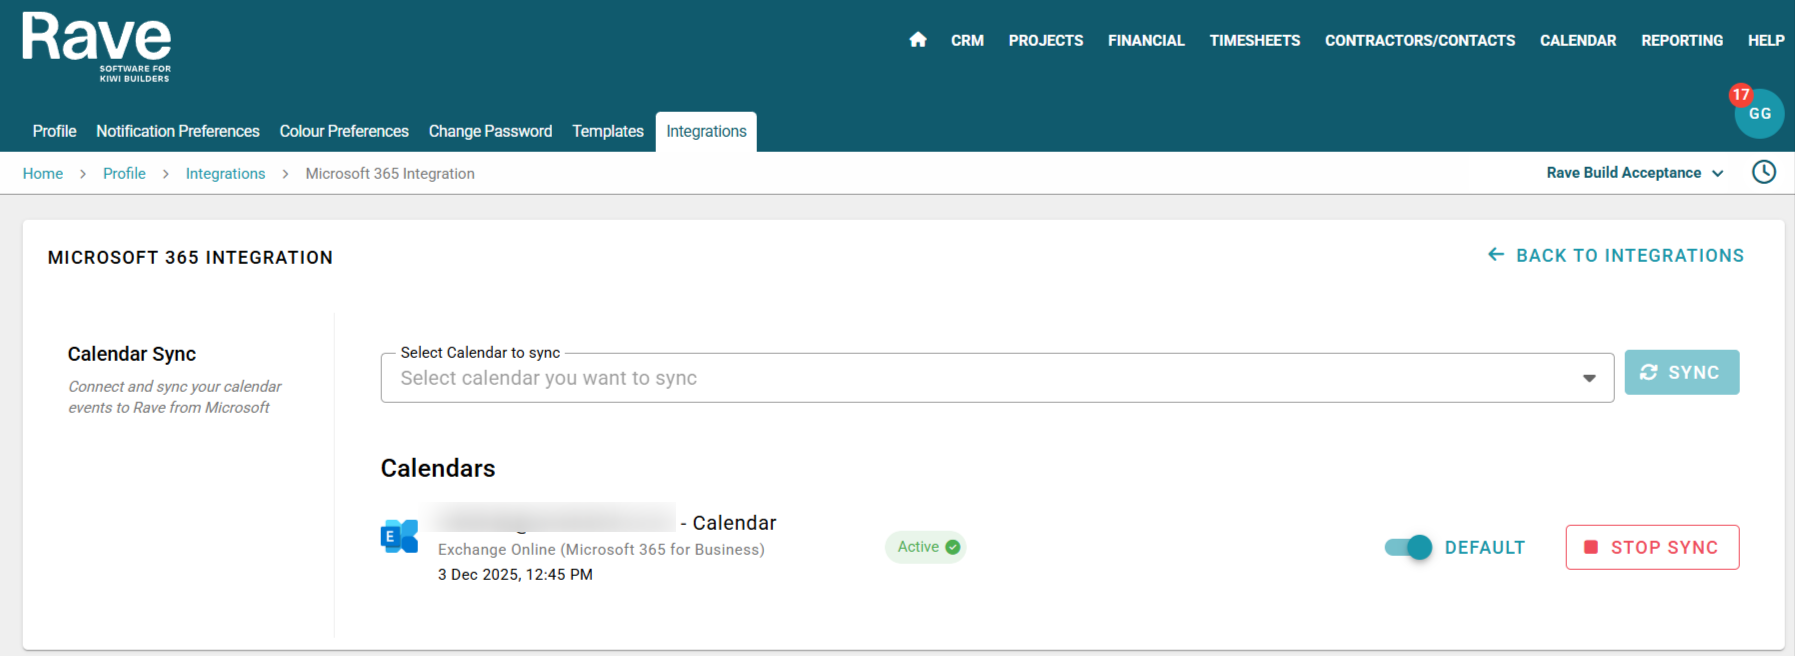Viewport: 1795px width, 656px height.
Task: Open the CRM menu
Action: tap(967, 41)
